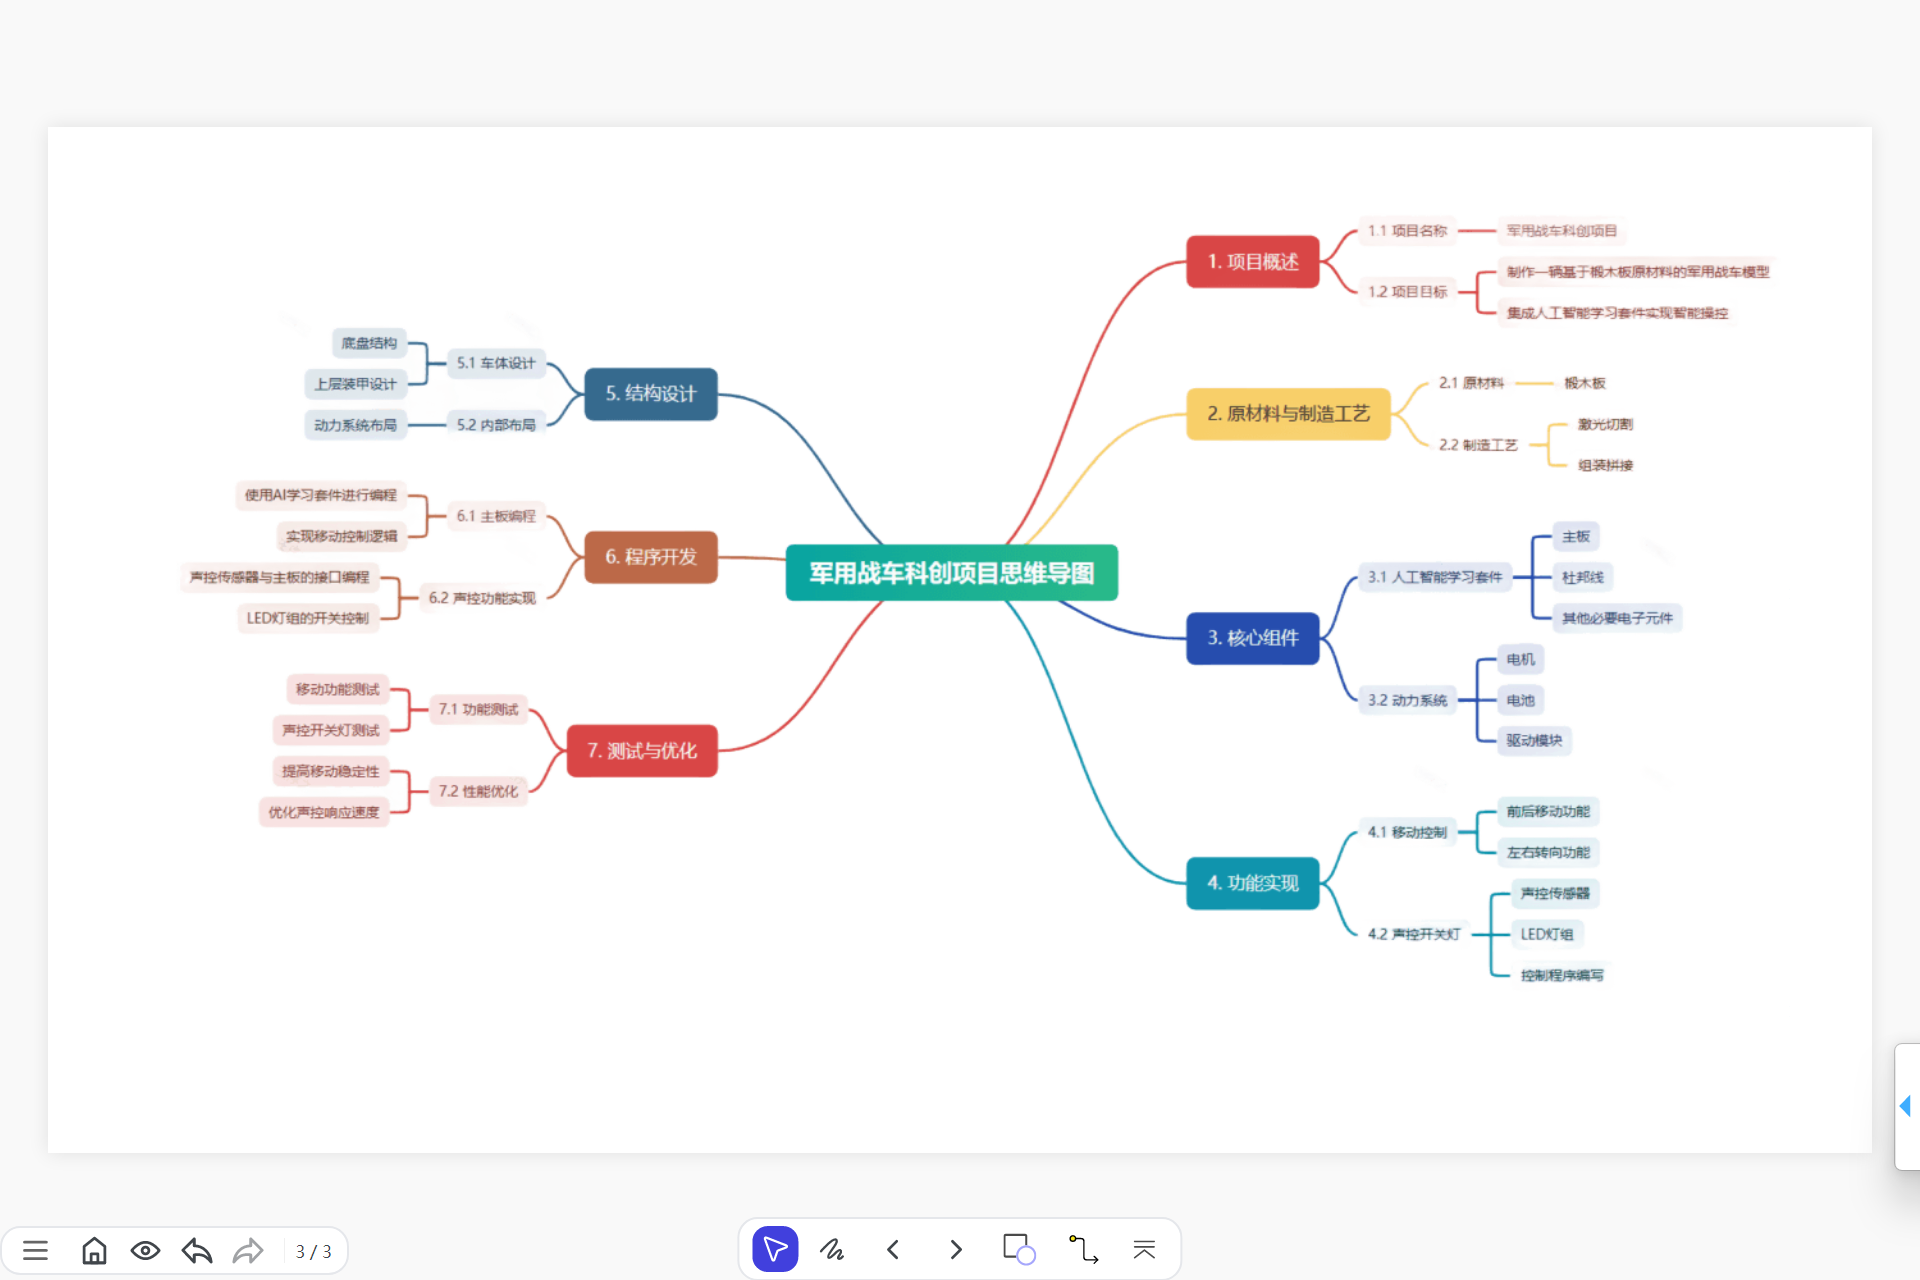
Task: Click the leaf node LED灯组
Action: click(x=1547, y=934)
